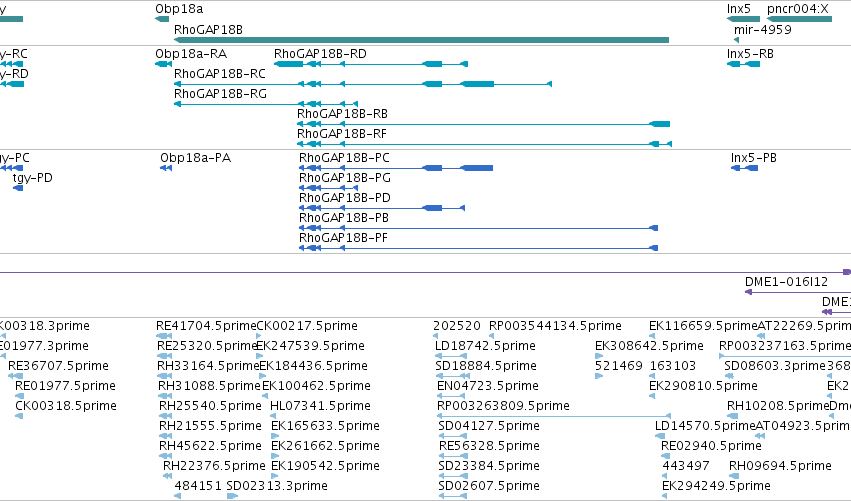Select the Inx5-PB protein label

click(754, 158)
